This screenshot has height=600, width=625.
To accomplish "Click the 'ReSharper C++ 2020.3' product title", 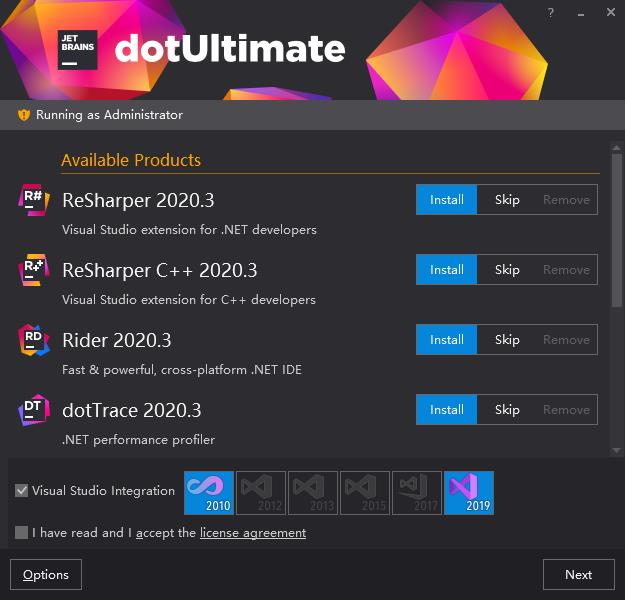I will point(160,270).
